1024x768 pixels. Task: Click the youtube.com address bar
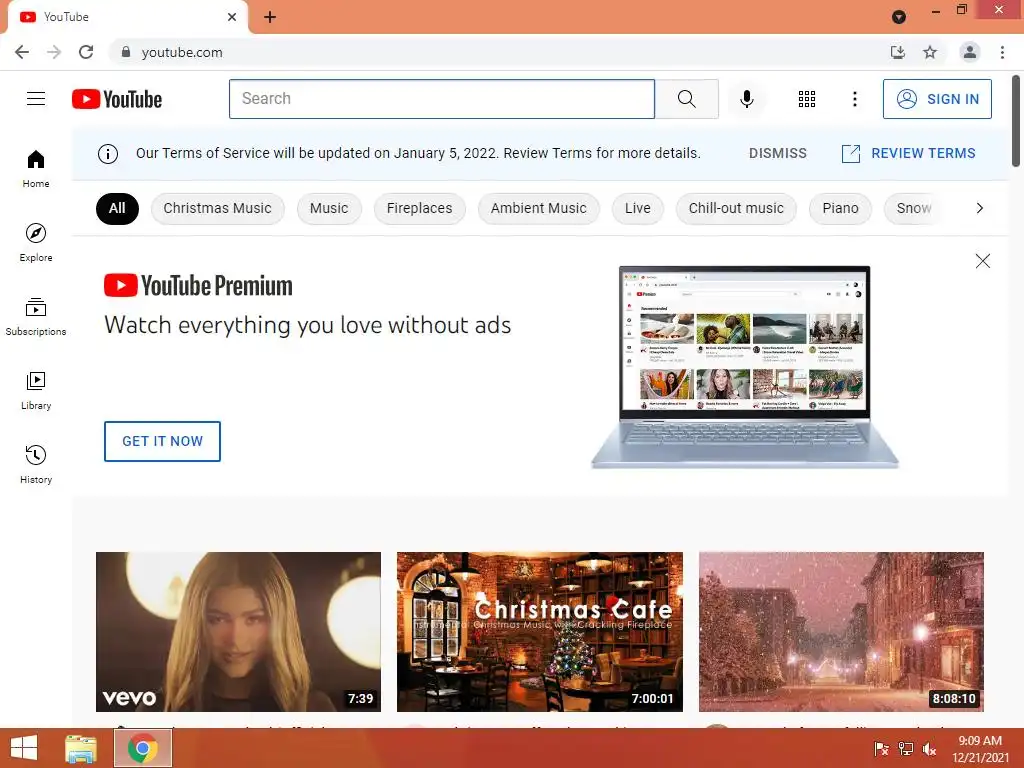click(x=496, y=52)
